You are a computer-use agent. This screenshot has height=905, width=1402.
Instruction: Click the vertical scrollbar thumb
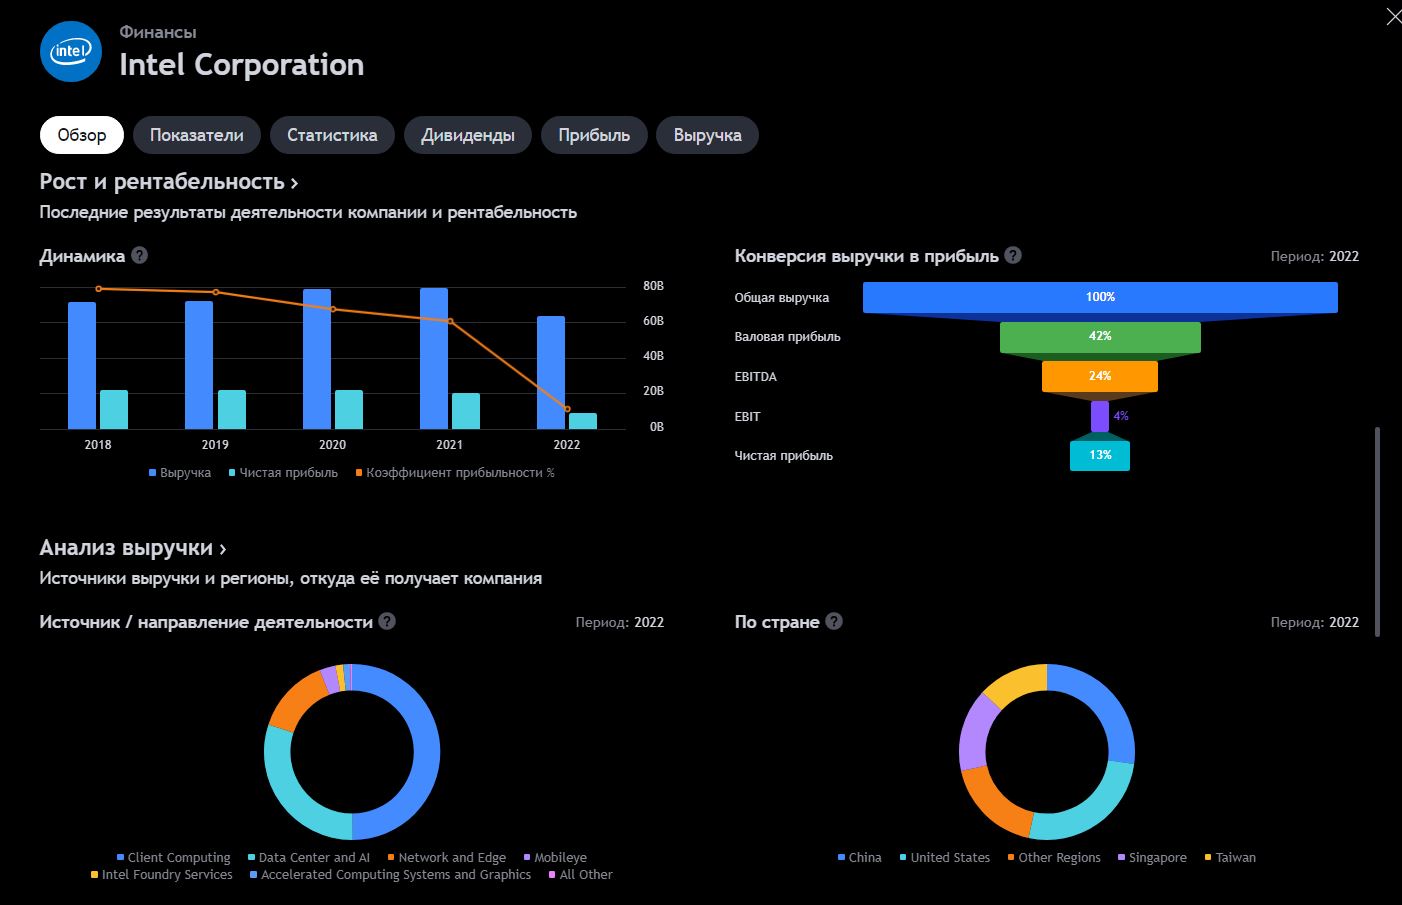(1378, 532)
